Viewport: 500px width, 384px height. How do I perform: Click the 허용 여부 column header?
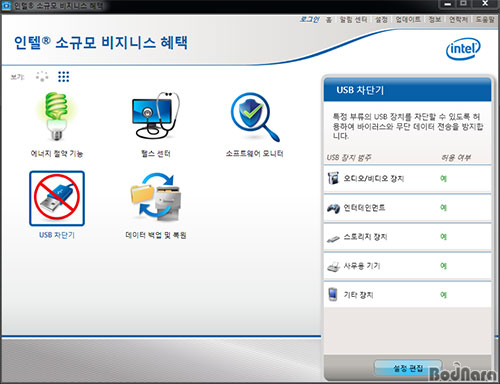coord(456,158)
